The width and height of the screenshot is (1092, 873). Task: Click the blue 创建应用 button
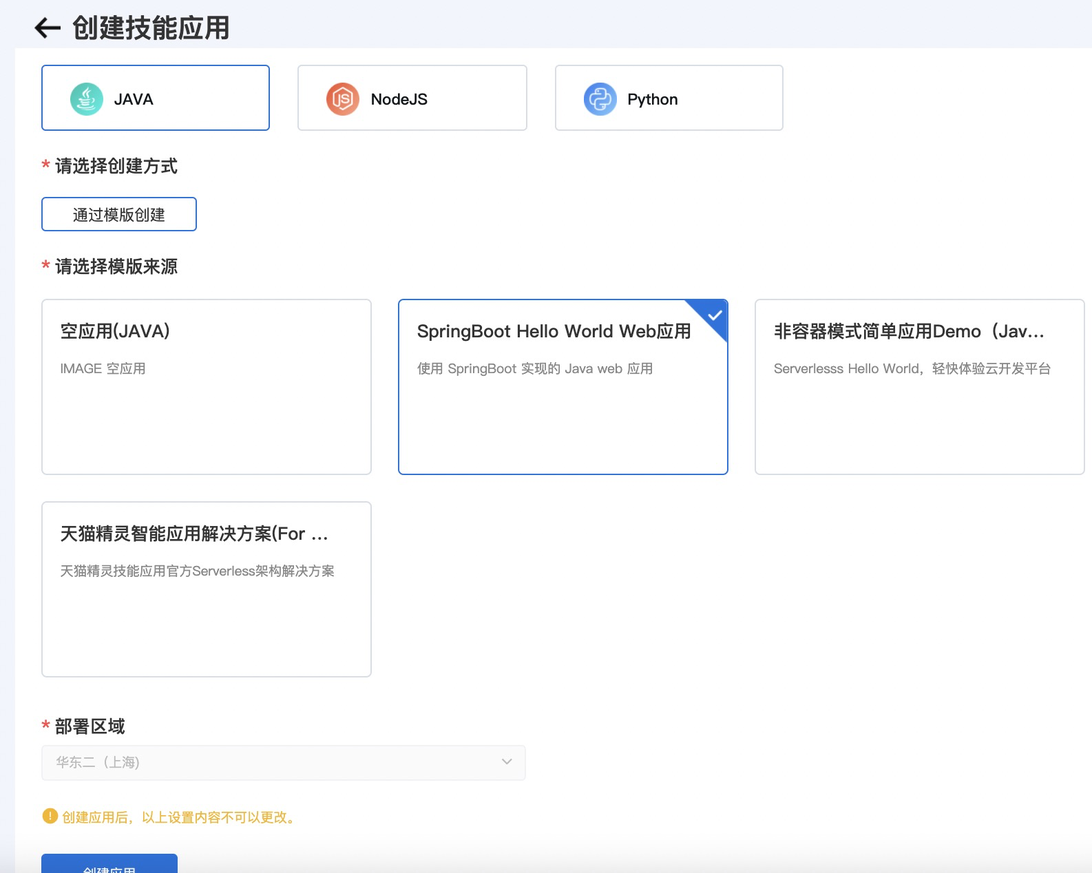[x=109, y=864]
